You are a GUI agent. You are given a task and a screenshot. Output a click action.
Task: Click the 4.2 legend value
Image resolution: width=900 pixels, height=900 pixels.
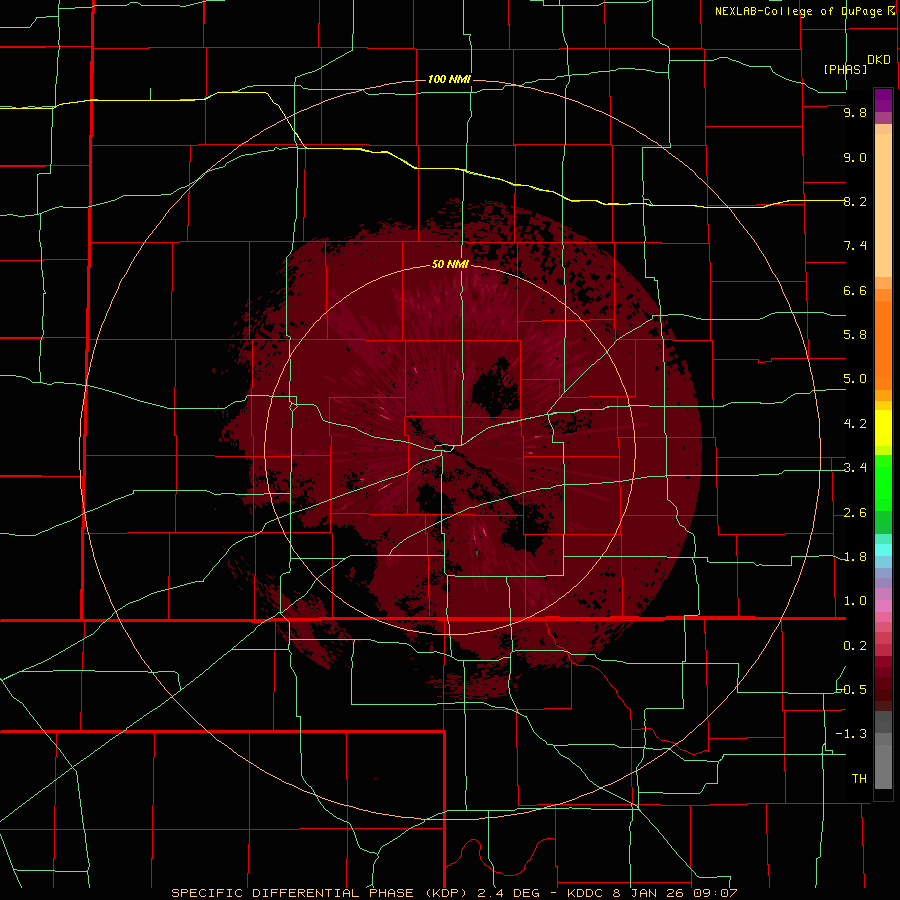pos(855,424)
